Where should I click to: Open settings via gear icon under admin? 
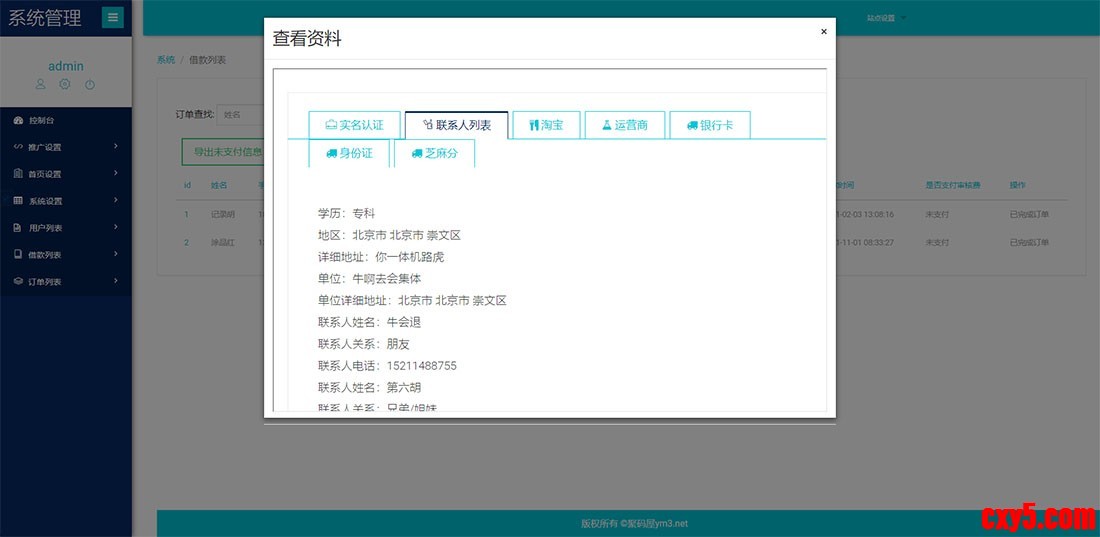65,85
